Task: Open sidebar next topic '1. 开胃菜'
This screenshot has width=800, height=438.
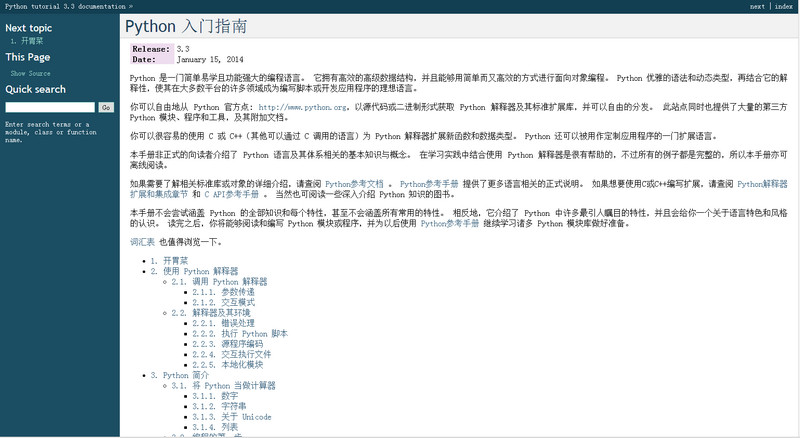Action: (x=27, y=41)
